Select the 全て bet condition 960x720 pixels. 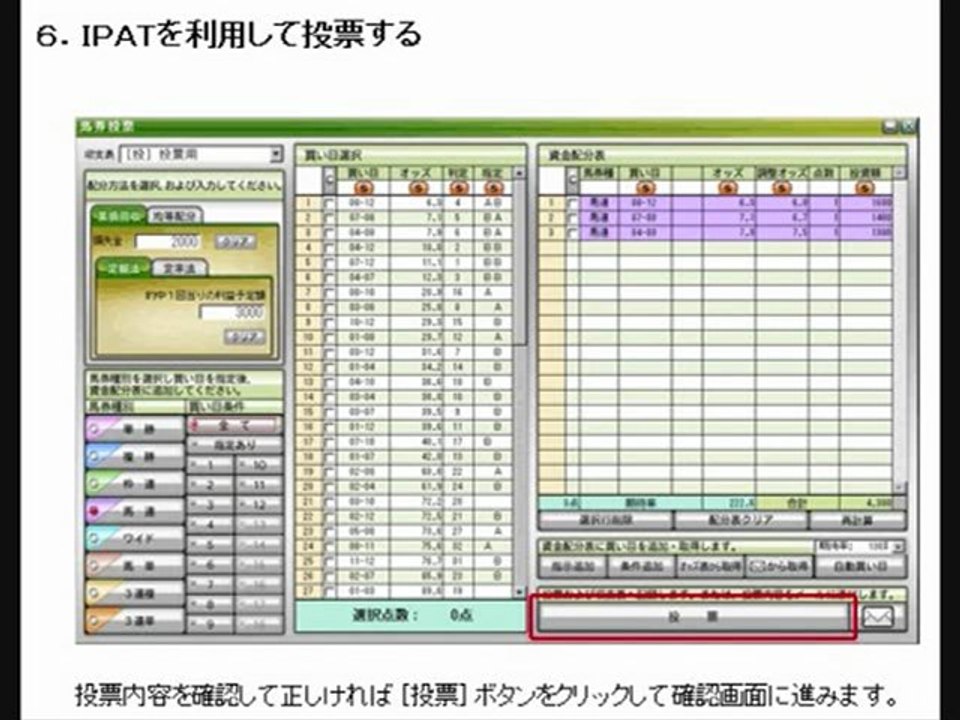click(x=234, y=425)
